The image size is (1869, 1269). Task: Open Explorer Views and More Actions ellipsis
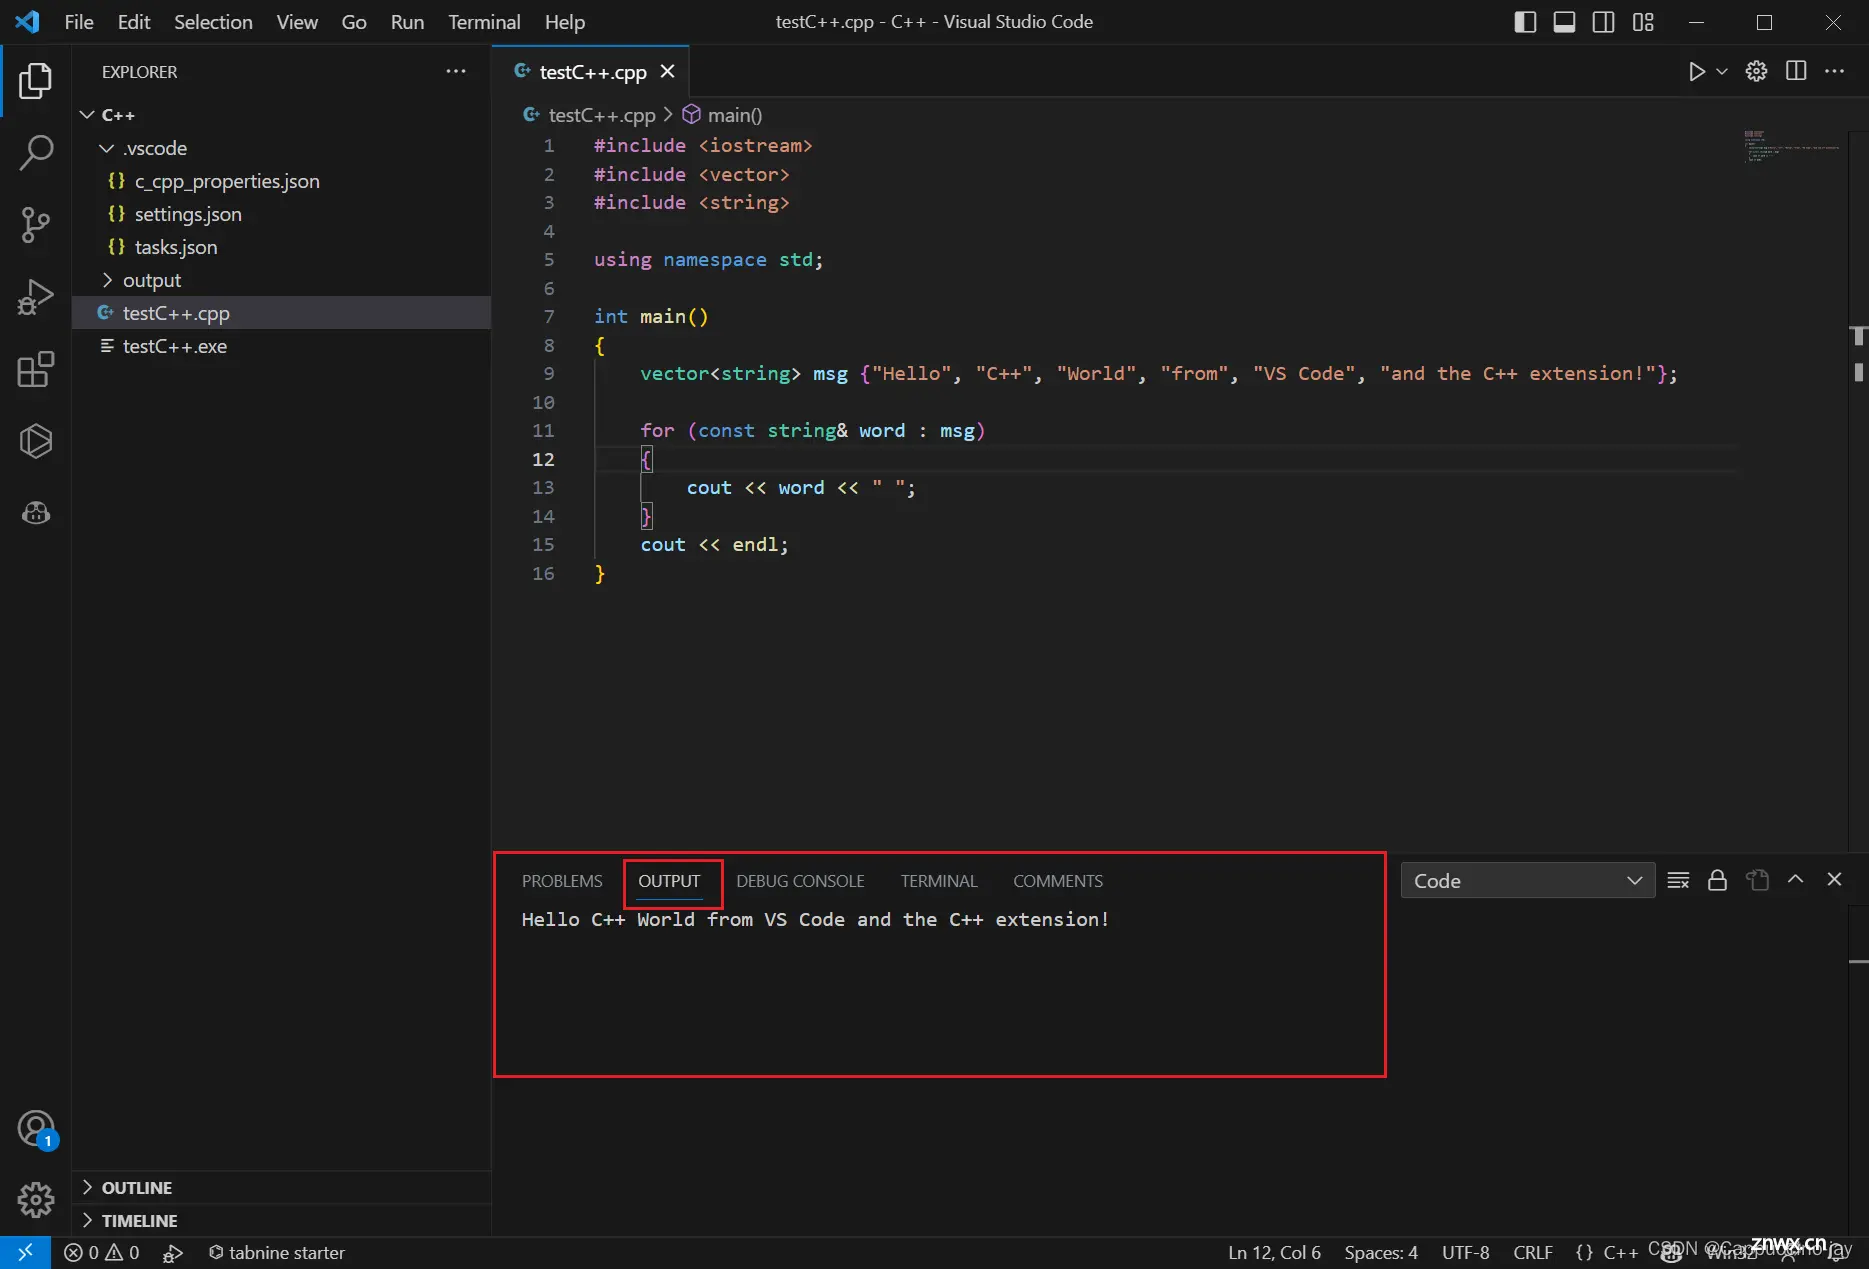[x=456, y=71]
